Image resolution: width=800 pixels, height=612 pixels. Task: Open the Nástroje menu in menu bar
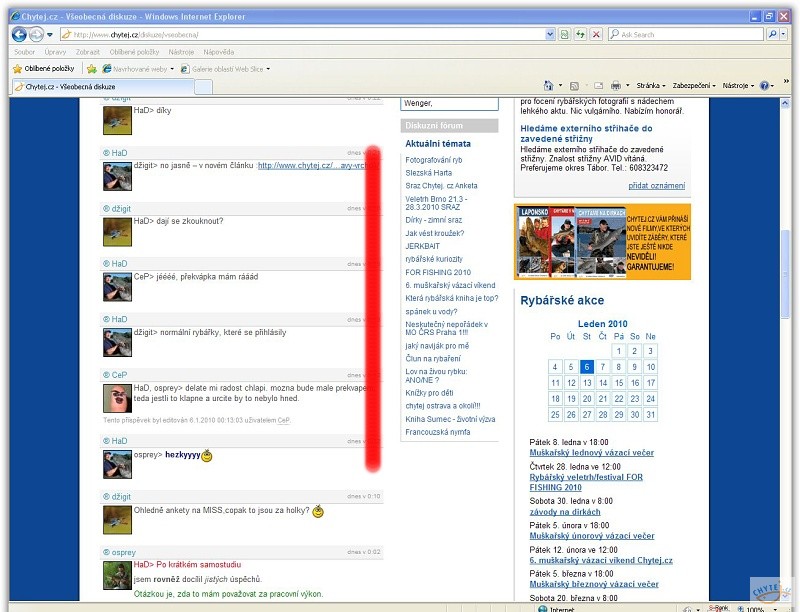(181, 52)
